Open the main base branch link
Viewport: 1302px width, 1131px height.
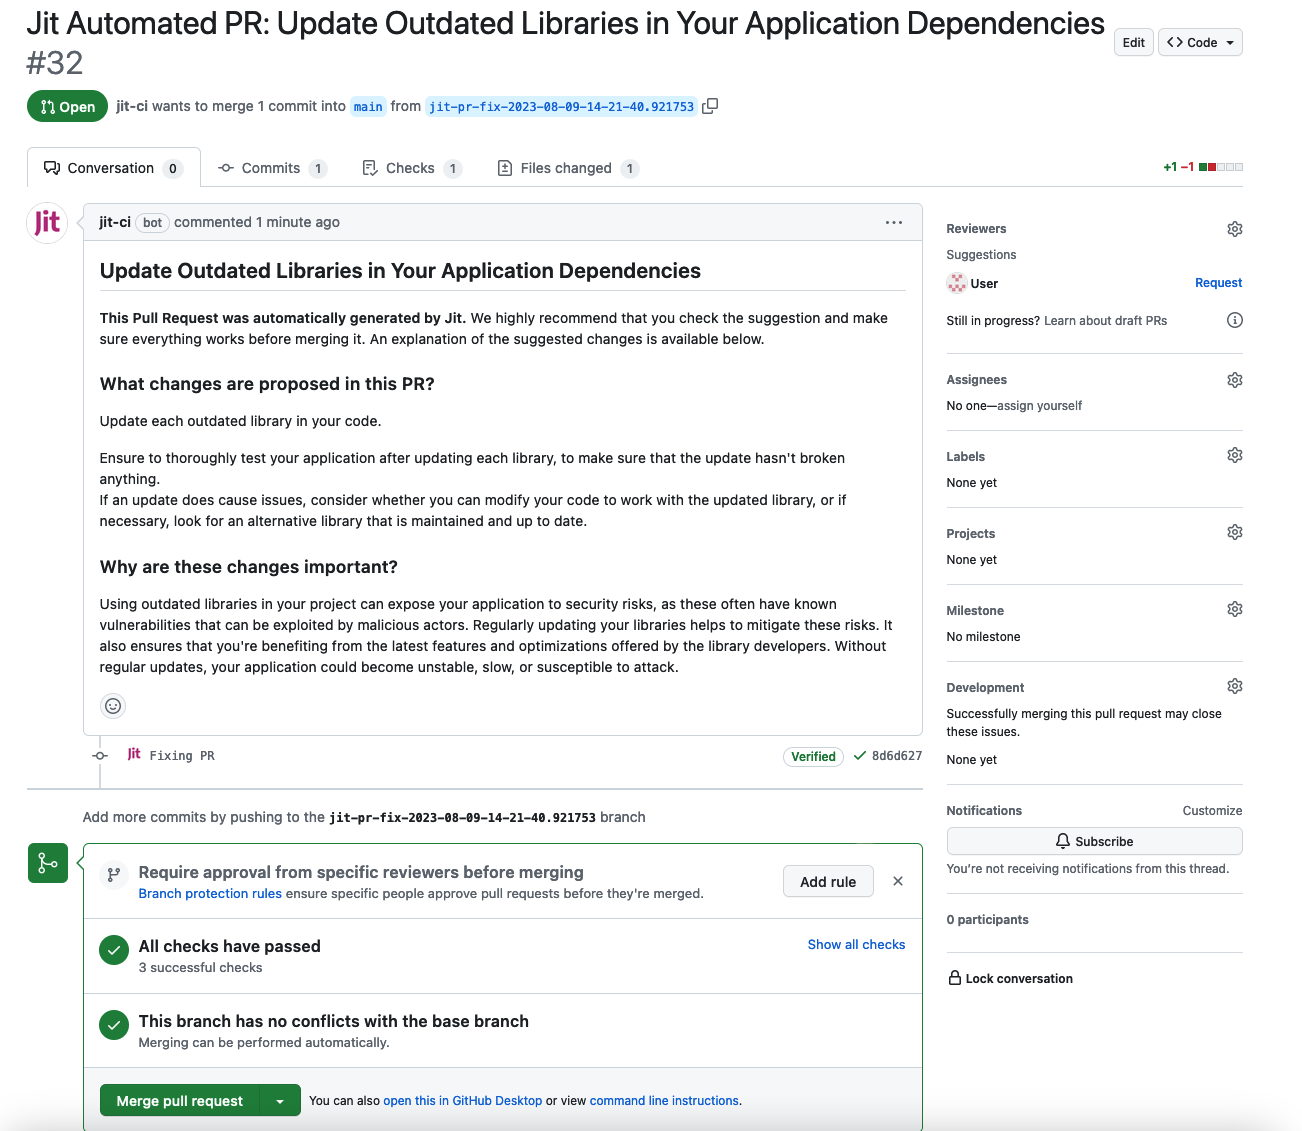pos(368,107)
